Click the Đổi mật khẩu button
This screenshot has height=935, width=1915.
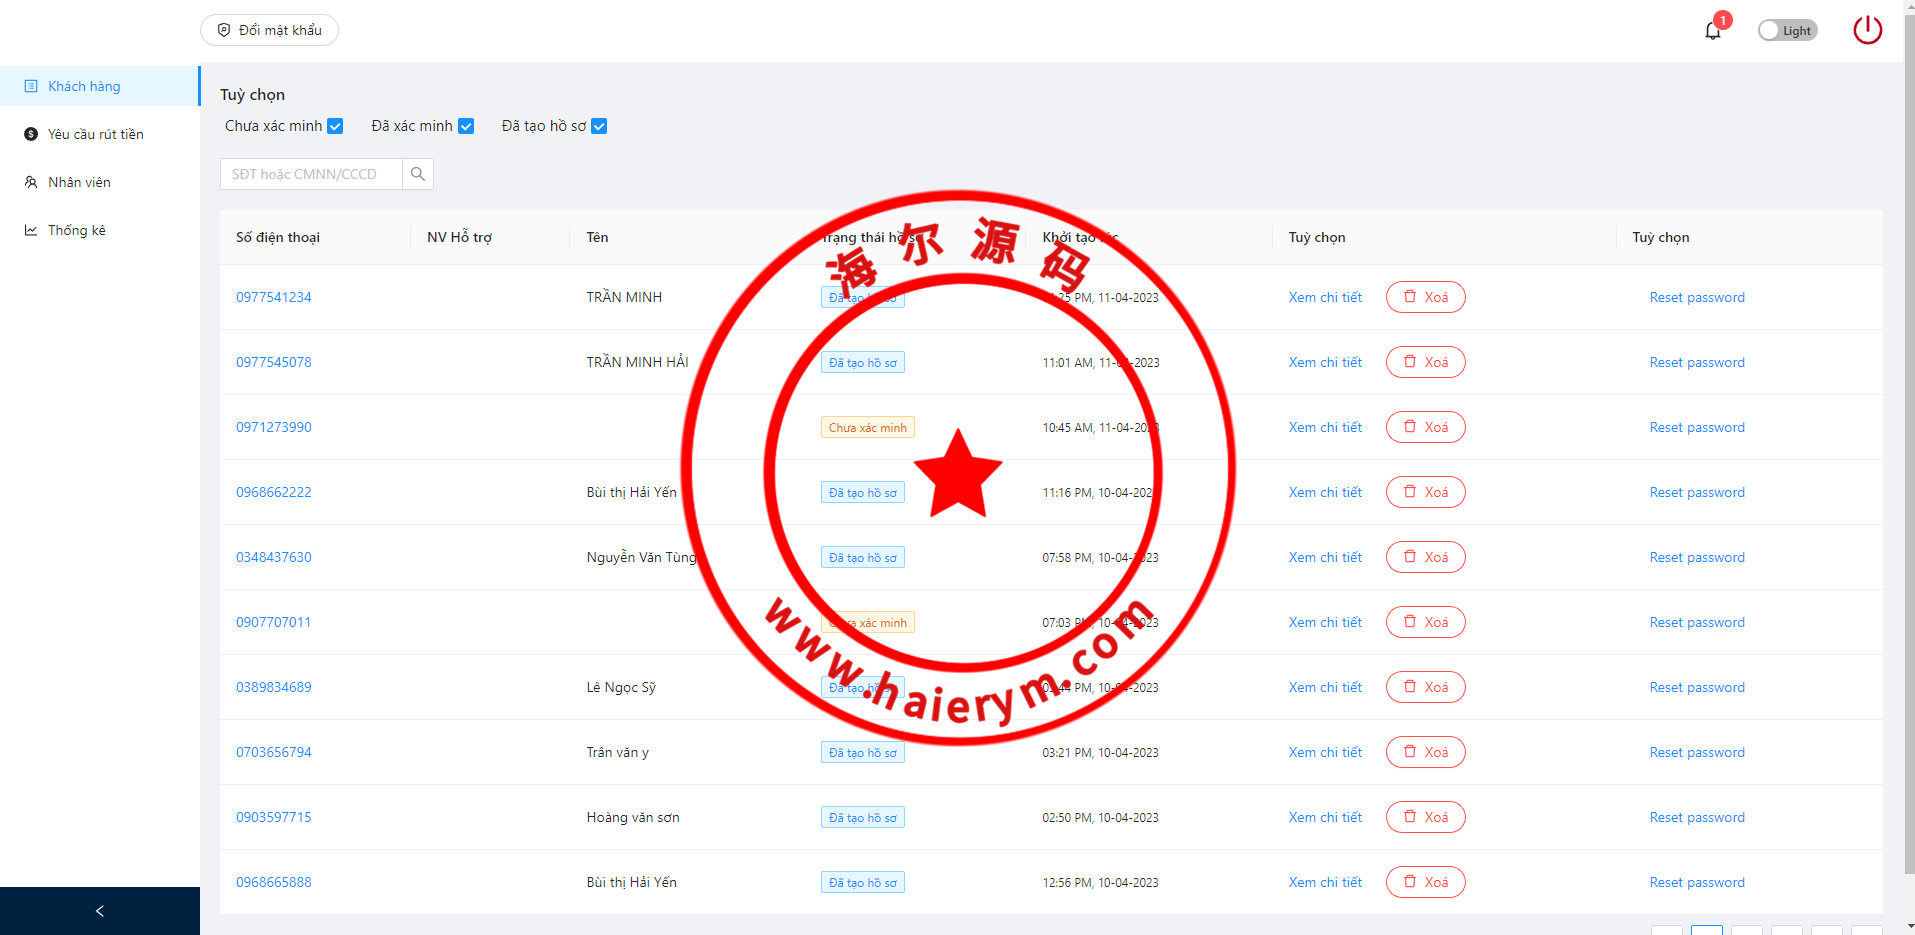tap(269, 30)
